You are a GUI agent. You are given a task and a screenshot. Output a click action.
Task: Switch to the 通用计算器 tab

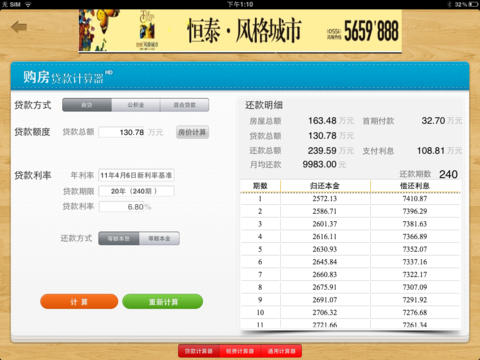[281, 351]
